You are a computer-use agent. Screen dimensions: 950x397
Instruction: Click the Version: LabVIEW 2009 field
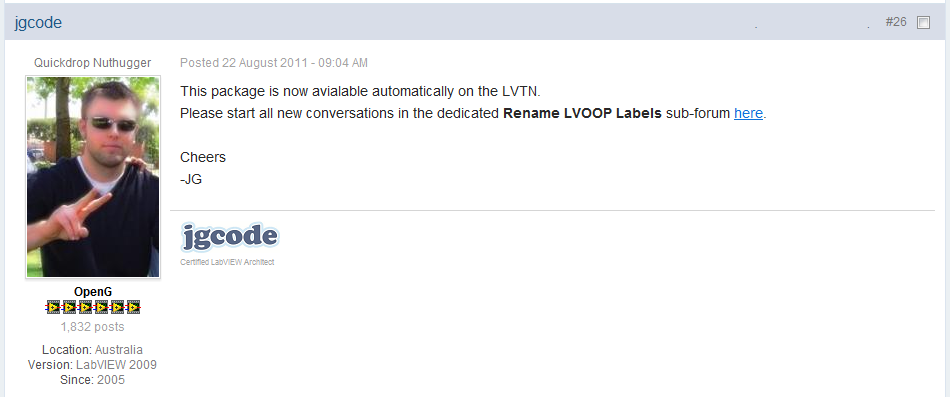point(93,365)
